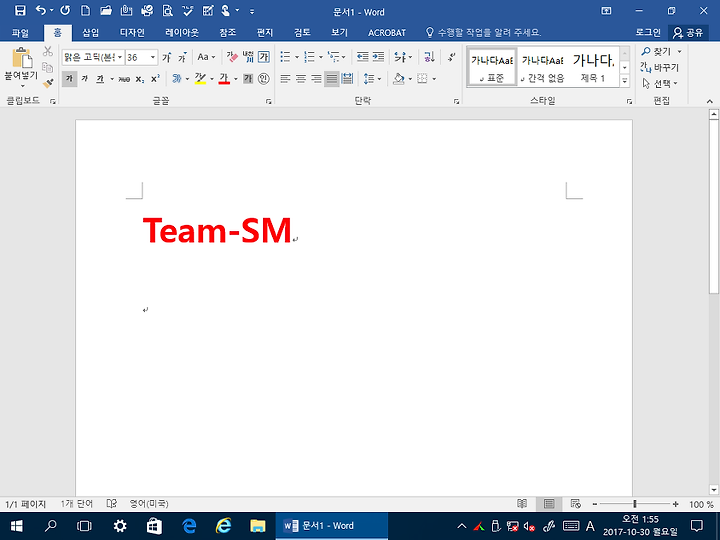720x540 pixels.
Task: Toggle bold formatting
Action: (x=69, y=79)
